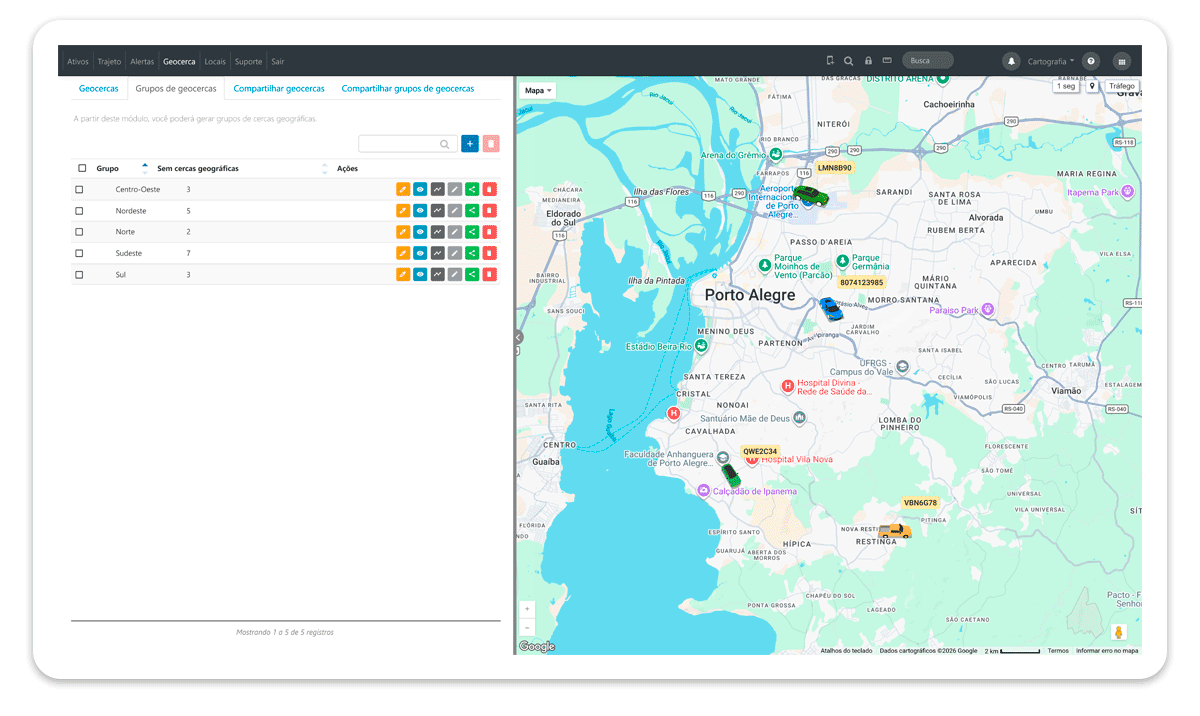Go to the Ativos menu

(x=78, y=62)
